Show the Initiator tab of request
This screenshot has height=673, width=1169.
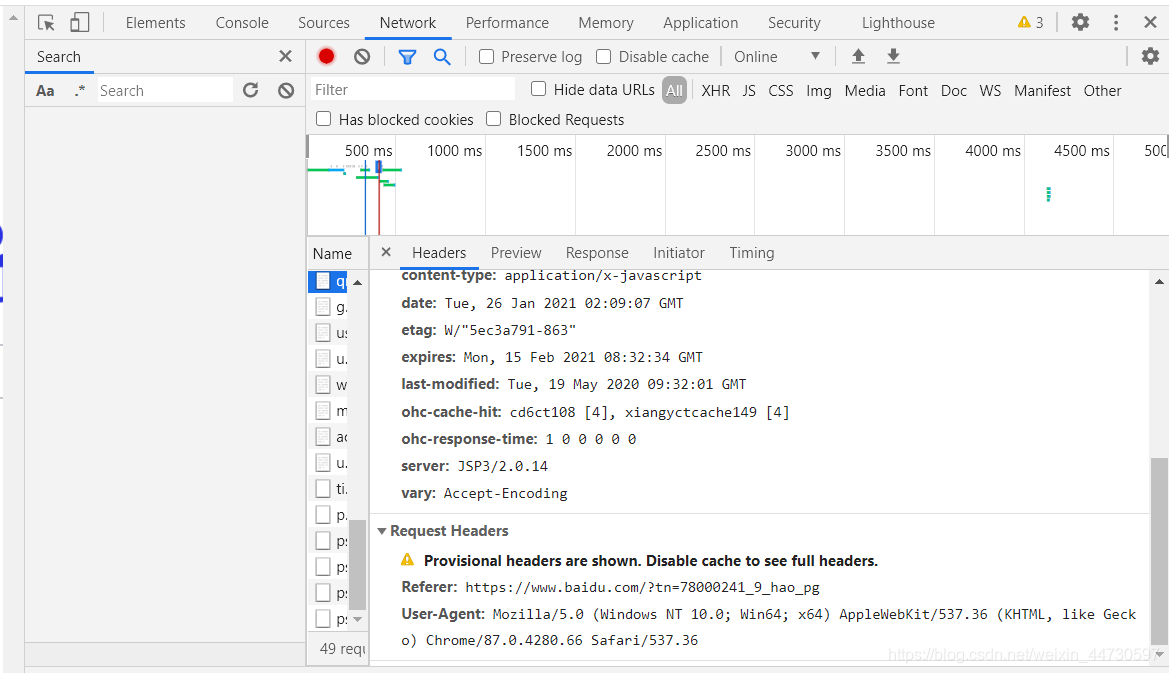click(x=678, y=253)
